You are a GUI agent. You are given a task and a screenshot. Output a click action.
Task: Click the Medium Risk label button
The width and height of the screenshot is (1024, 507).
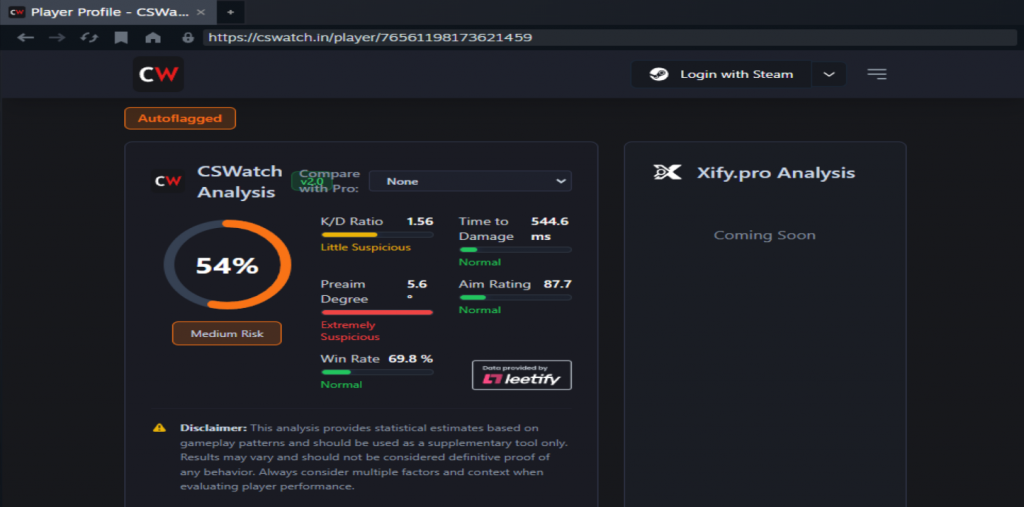pos(227,333)
